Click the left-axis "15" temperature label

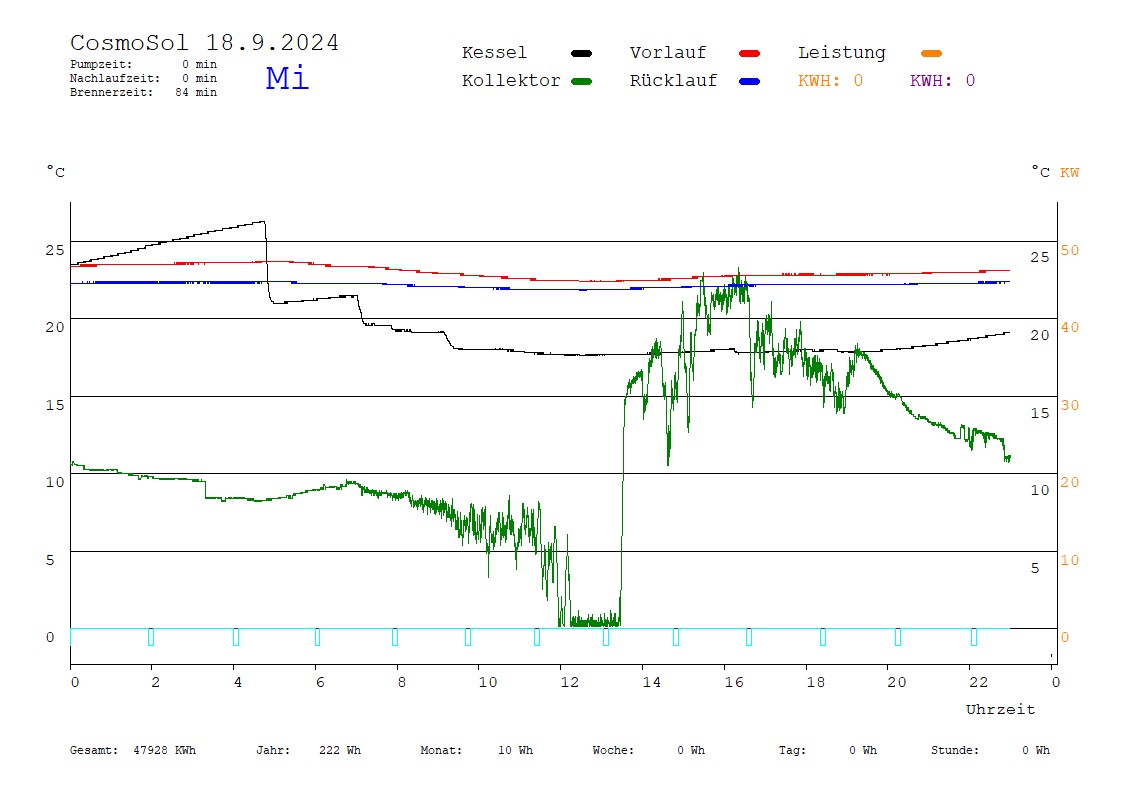tap(55, 405)
